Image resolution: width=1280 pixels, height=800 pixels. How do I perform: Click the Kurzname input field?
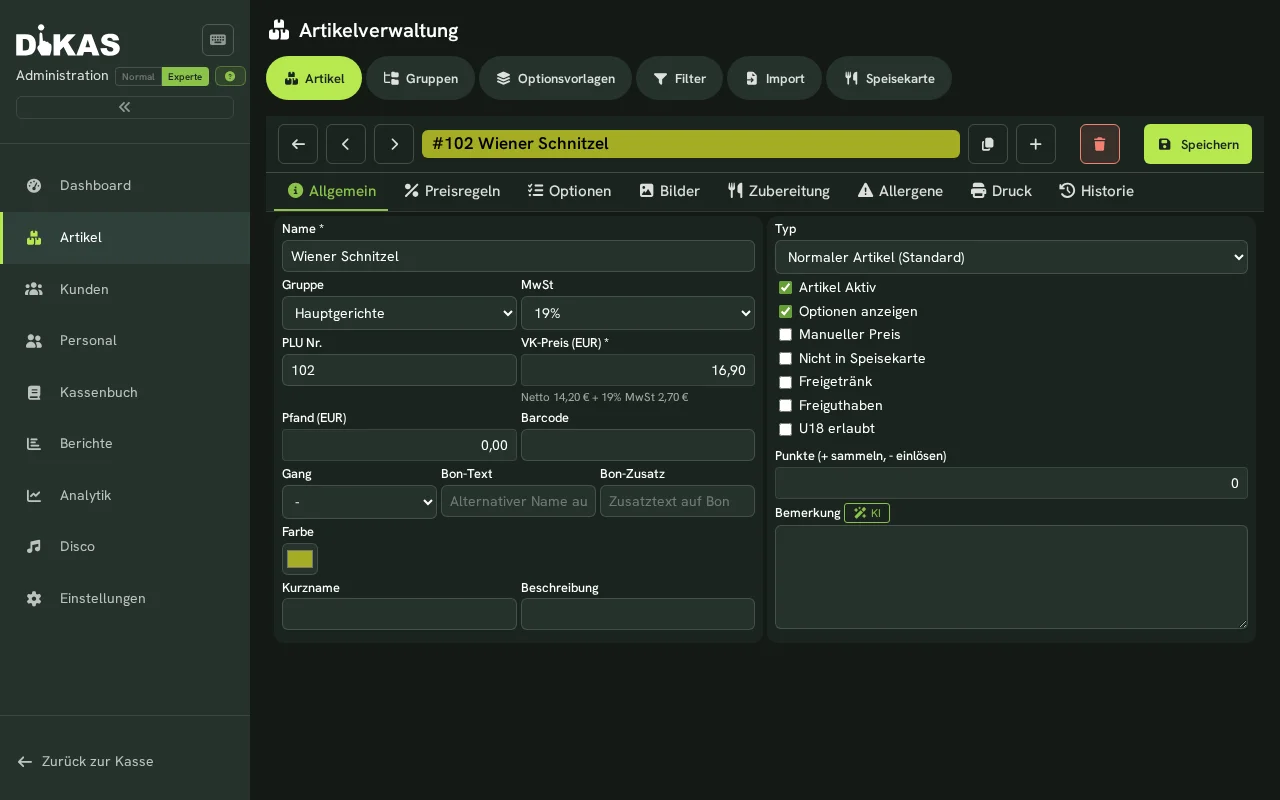(399, 614)
